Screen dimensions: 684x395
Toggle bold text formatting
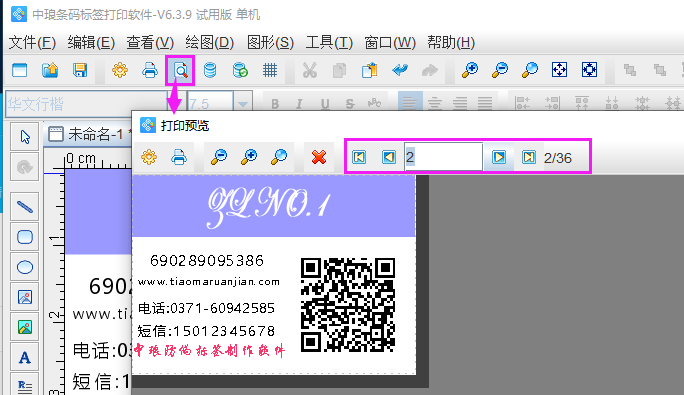pos(275,104)
